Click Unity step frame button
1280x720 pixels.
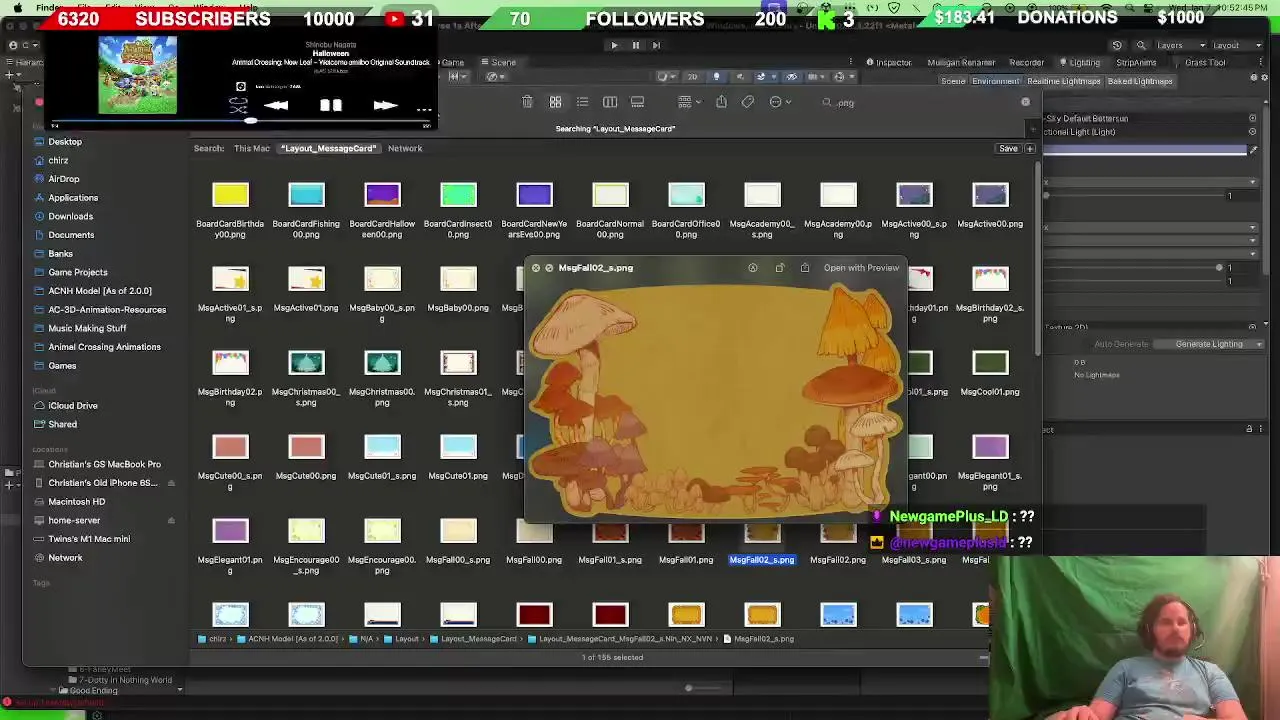coord(656,45)
